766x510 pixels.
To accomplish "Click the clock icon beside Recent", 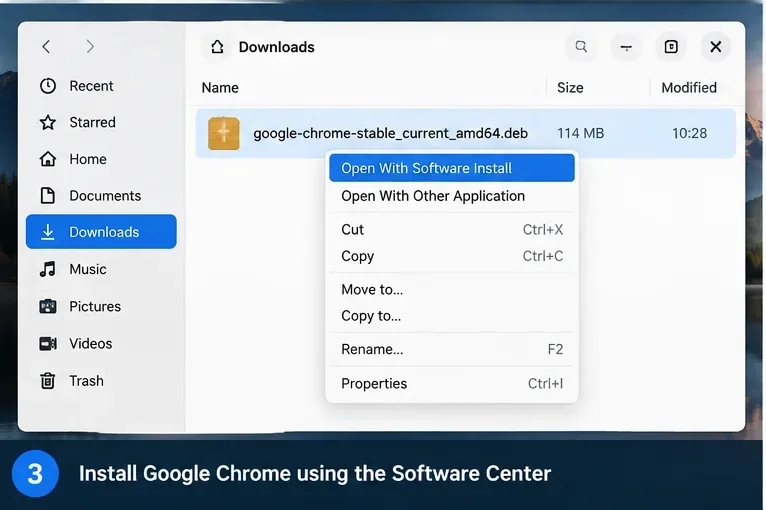I will tap(48, 86).
